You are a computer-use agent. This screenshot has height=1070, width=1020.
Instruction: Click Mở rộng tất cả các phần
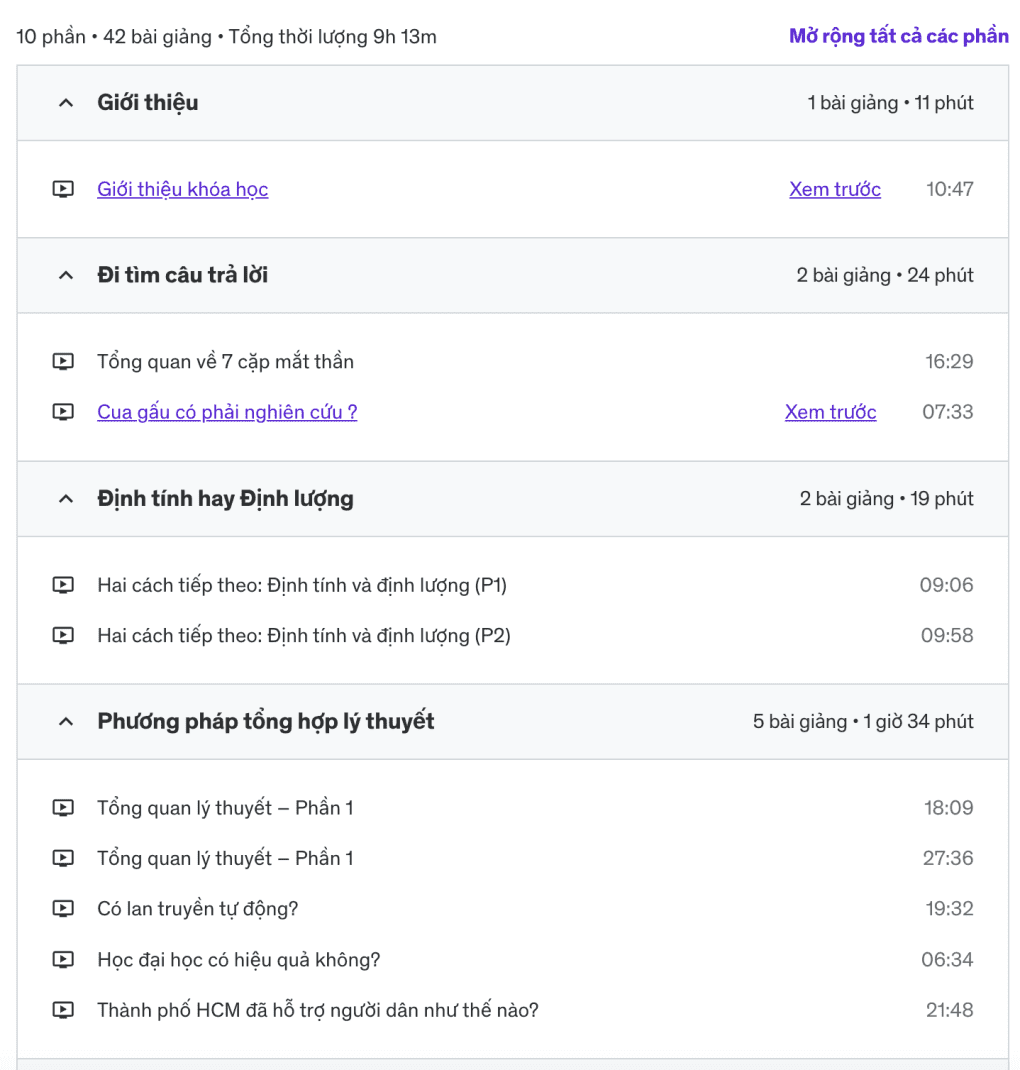click(898, 37)
